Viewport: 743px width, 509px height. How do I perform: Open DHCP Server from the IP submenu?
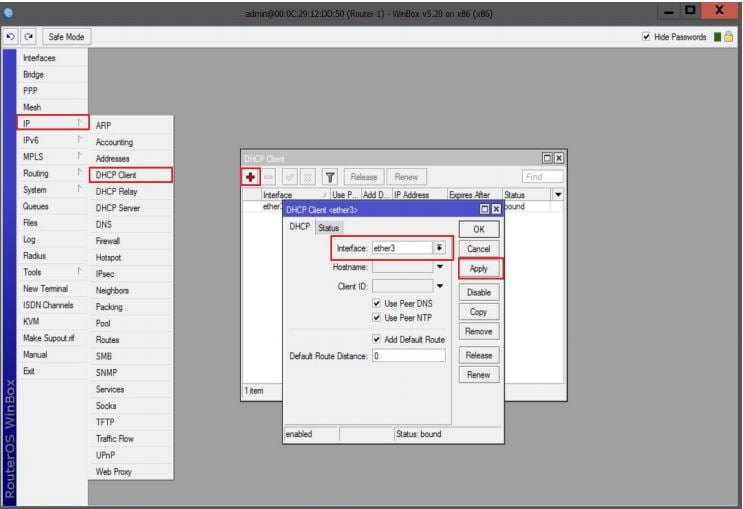pos(118,208)
